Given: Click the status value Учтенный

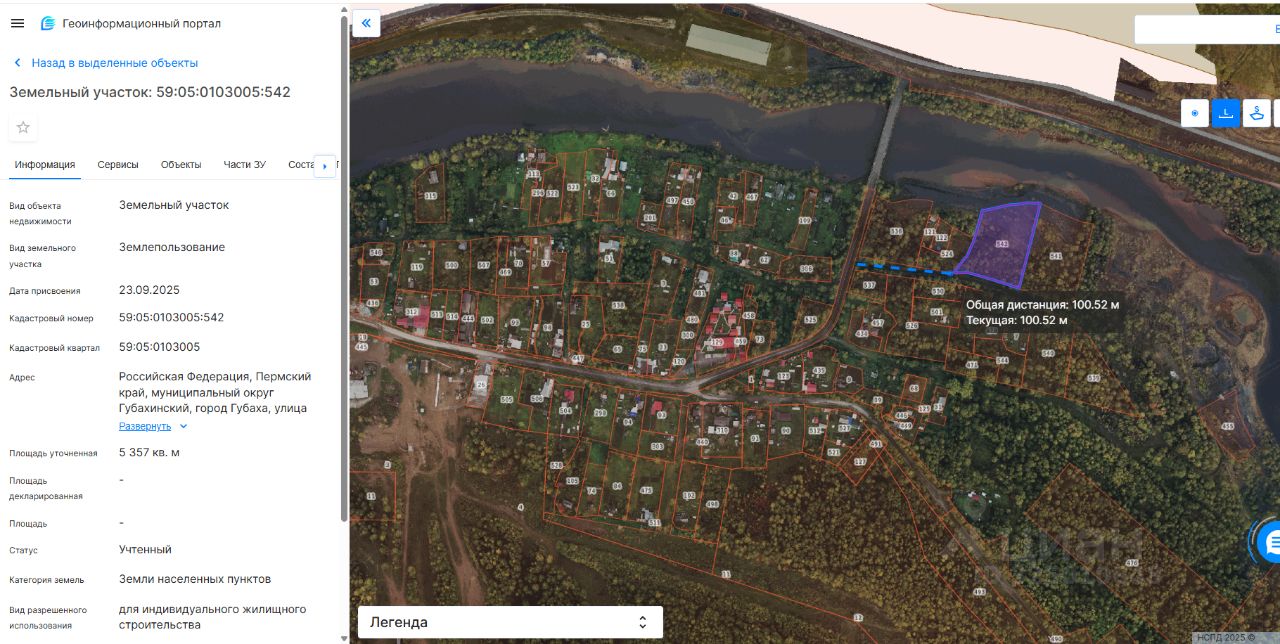Looking at the screenshot, I should pyautogui.click(x=145, y=549).
